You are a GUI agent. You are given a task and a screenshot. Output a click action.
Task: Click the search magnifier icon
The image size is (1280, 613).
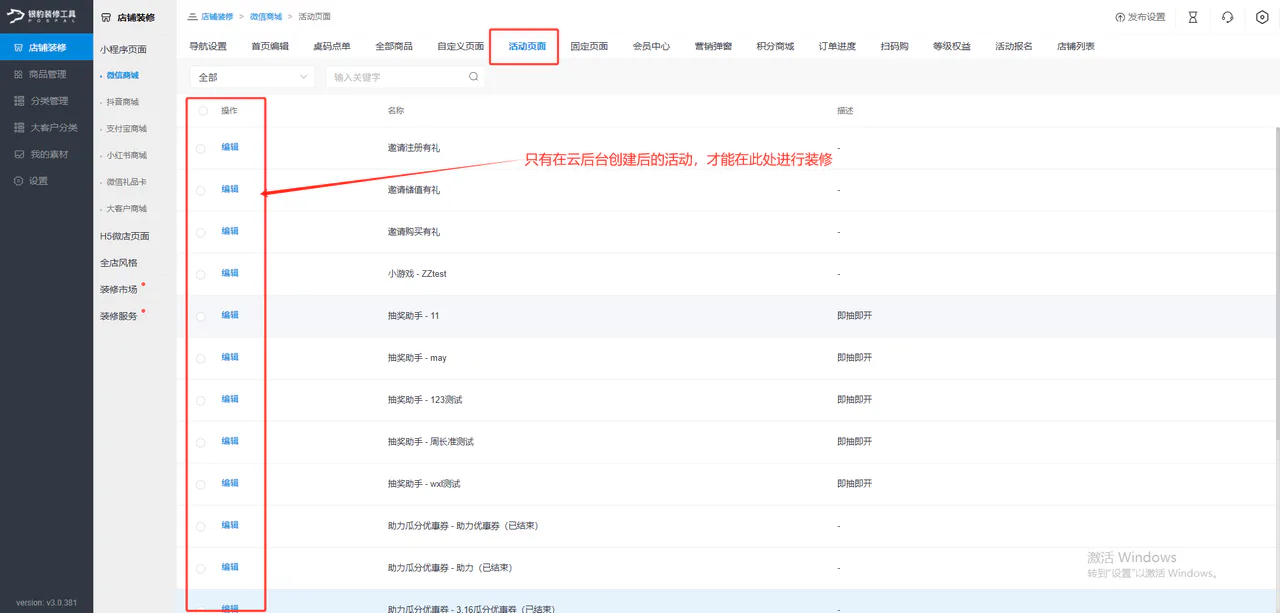click(x=473, y=77)
